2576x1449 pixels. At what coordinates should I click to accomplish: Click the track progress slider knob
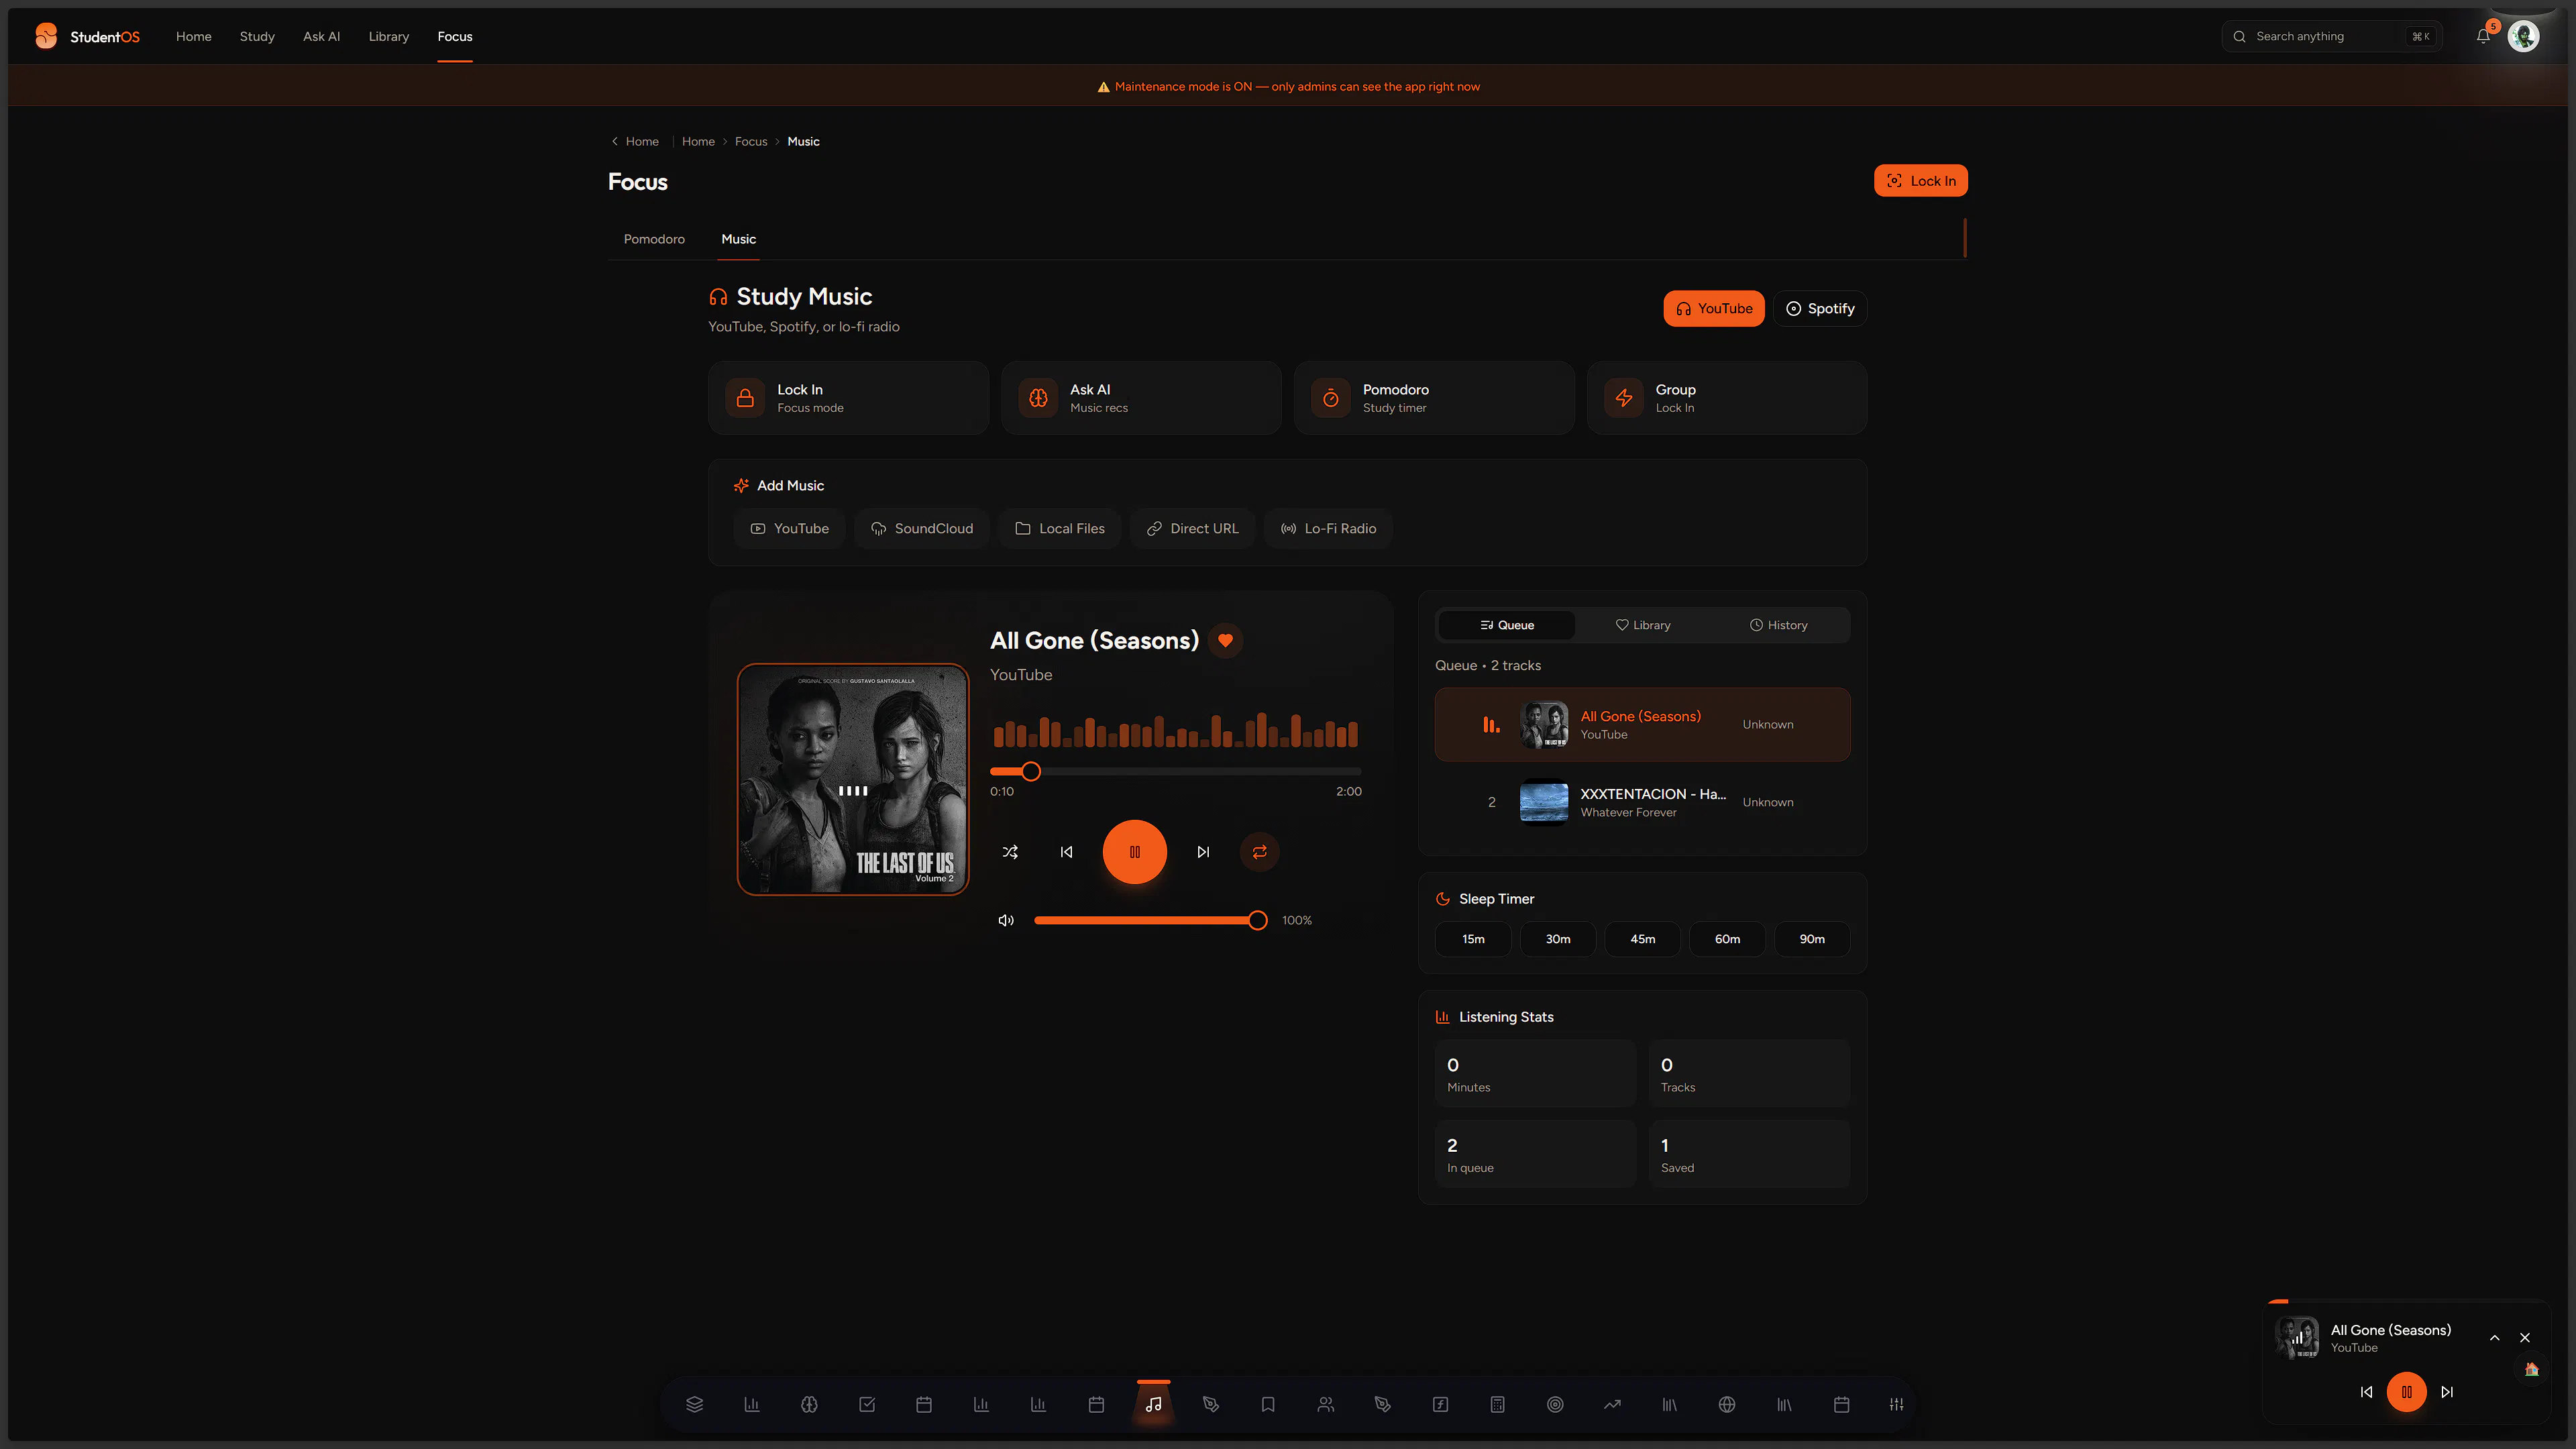coord(1031,771)
